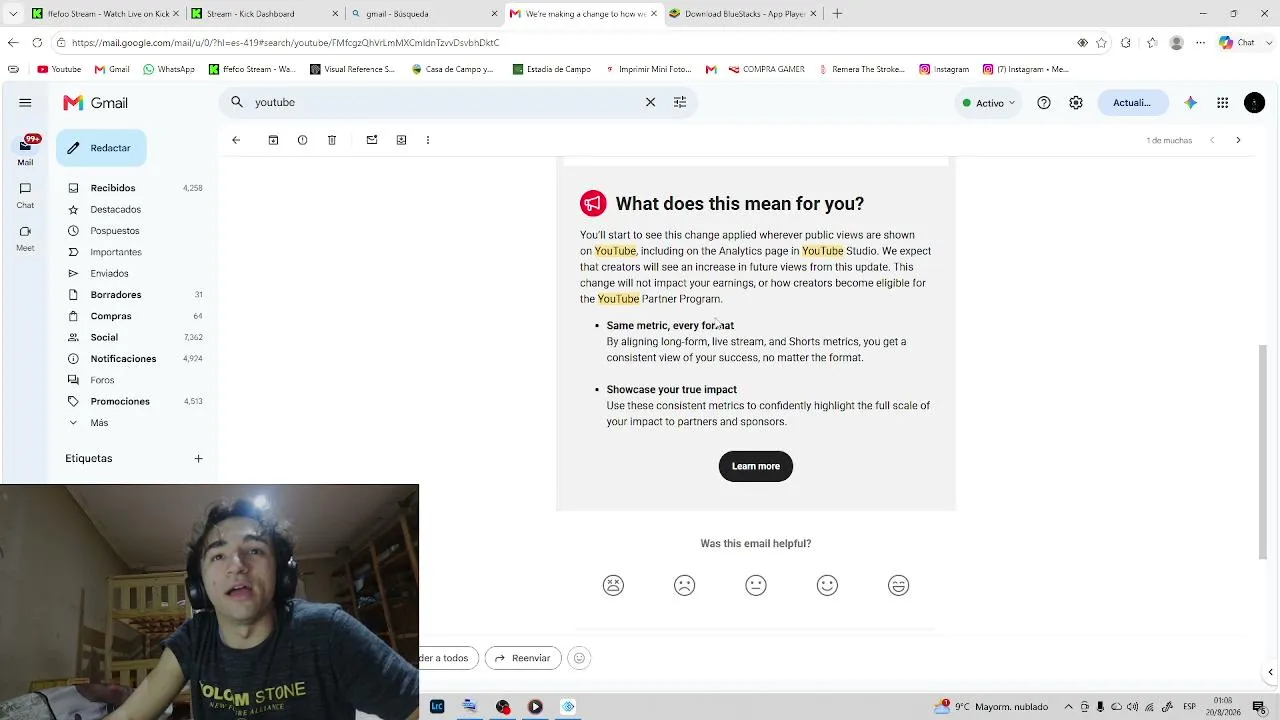Open the weather widget in taskbar
The image size is (1280, 720).
pos(990,706)
